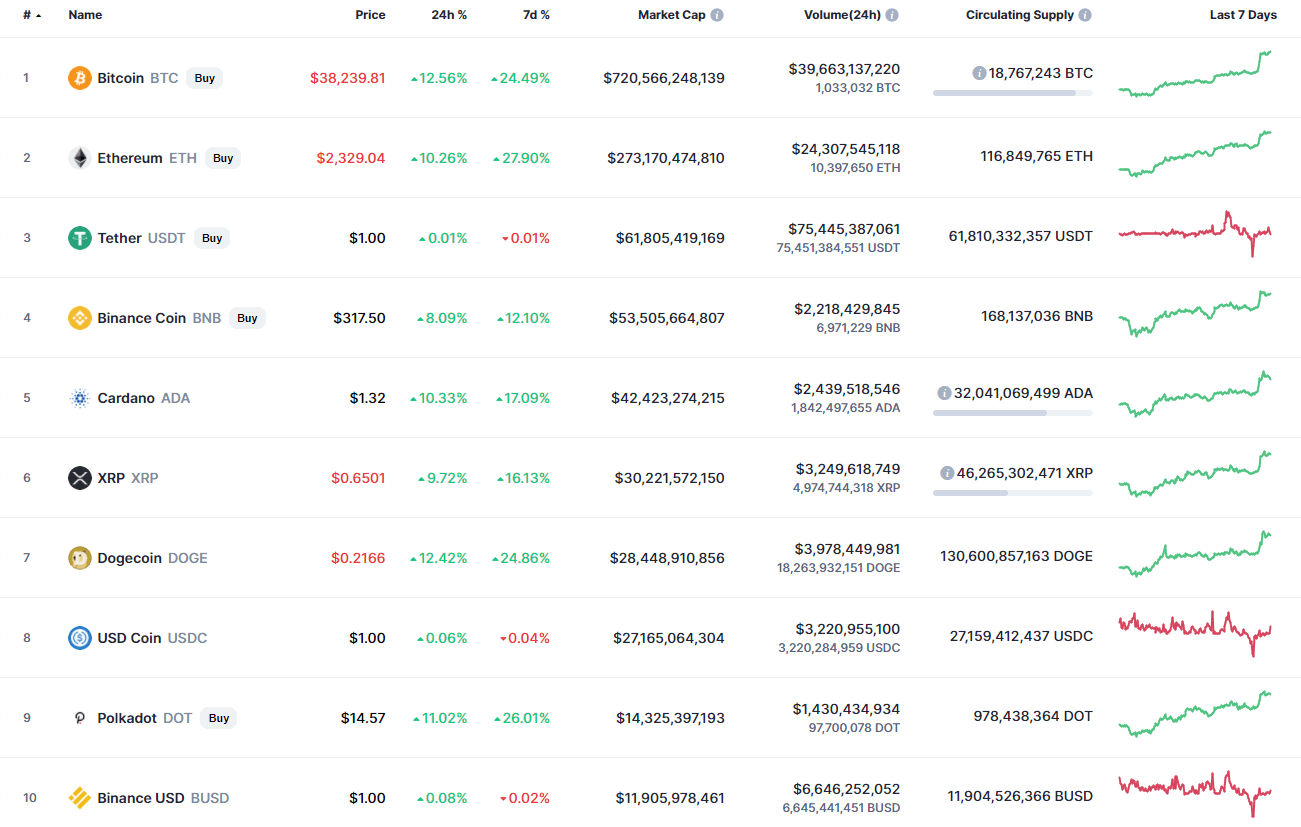This screenshot has height=827, width=1301.
Task: Click the Ethereum logo icon
Action: coord(80,158)
